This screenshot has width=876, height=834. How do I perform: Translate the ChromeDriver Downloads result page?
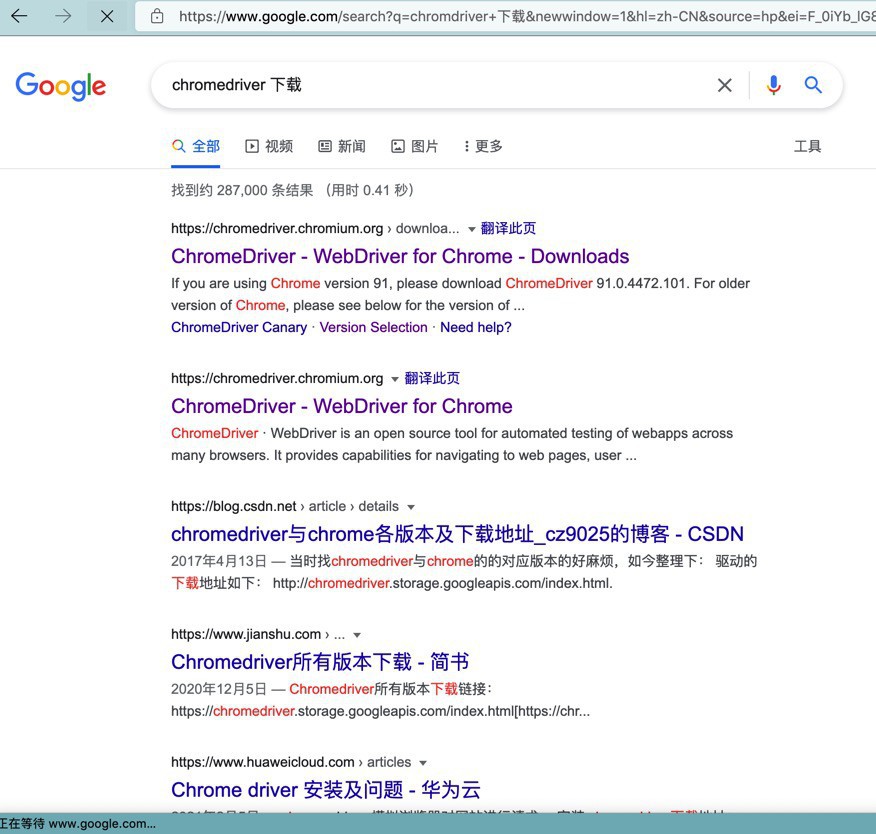click(508, 228)
